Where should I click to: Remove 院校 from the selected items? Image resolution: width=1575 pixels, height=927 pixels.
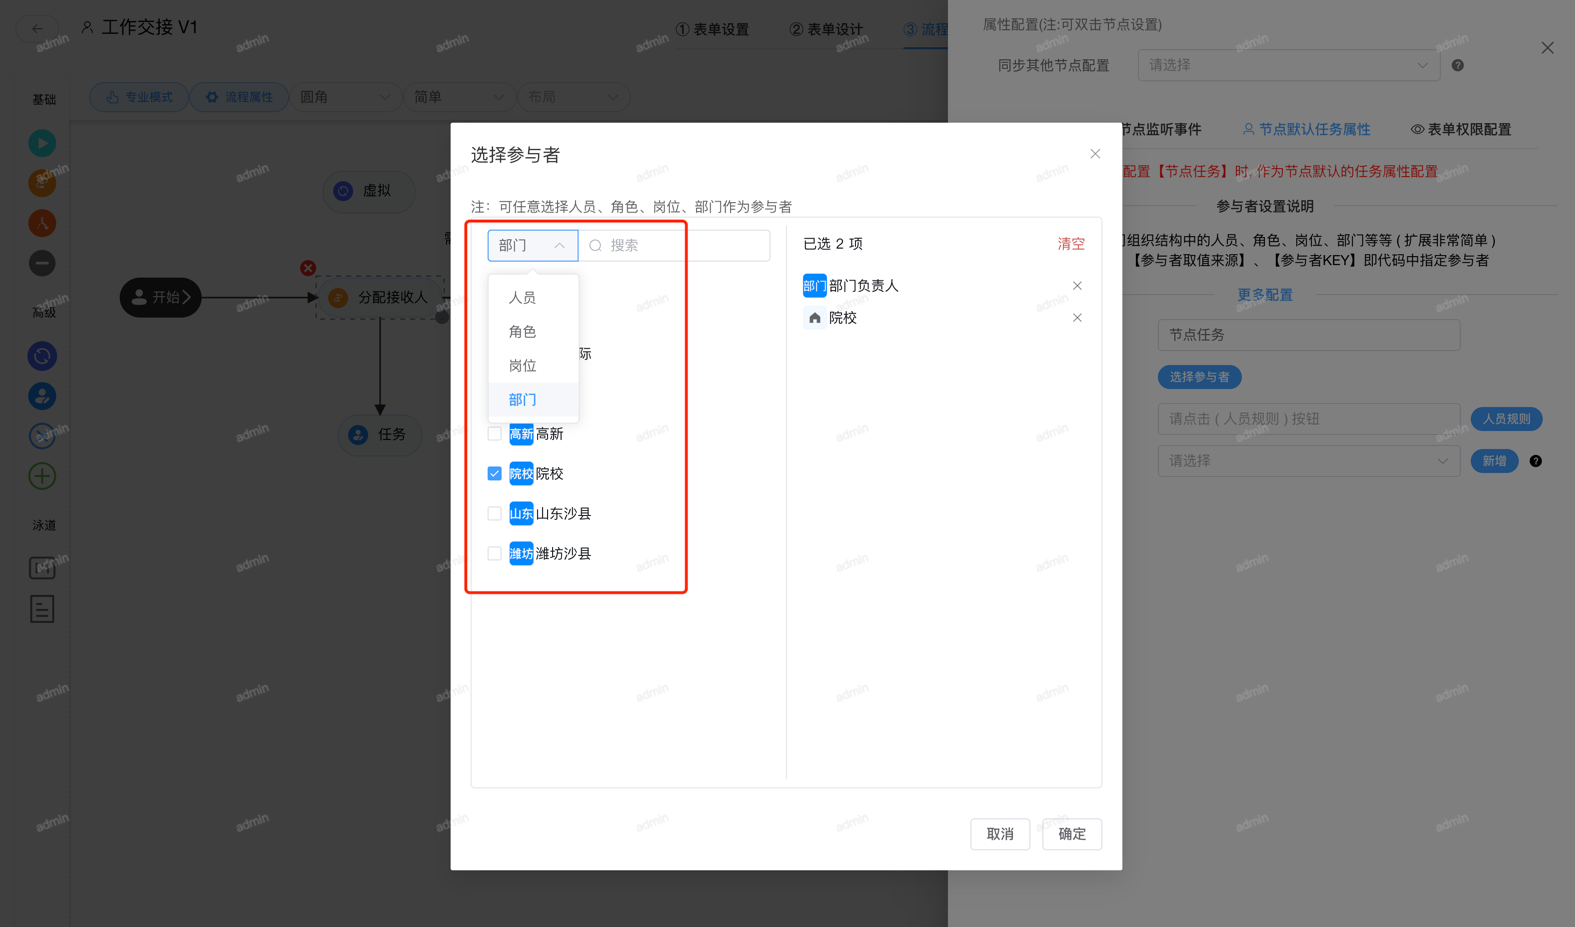1077,318
